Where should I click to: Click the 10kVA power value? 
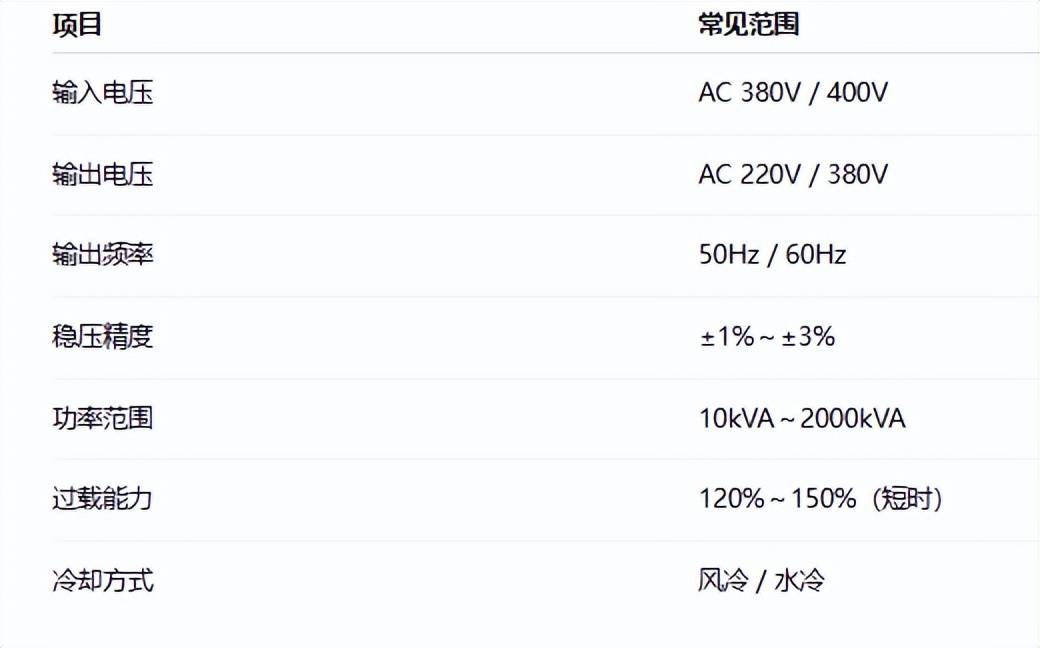coord(737,417)
